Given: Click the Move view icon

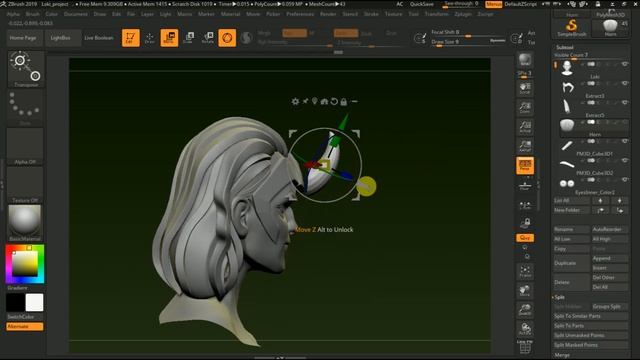Looking at the screenshot, I should click(x=525, y=291).
